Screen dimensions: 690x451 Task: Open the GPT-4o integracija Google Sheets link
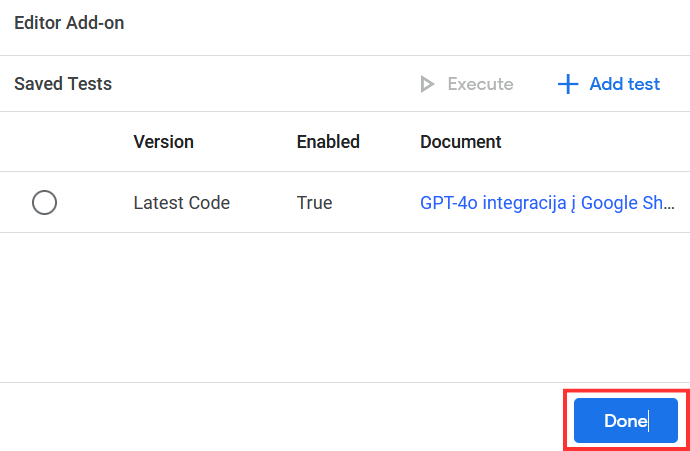pos(547,203)
